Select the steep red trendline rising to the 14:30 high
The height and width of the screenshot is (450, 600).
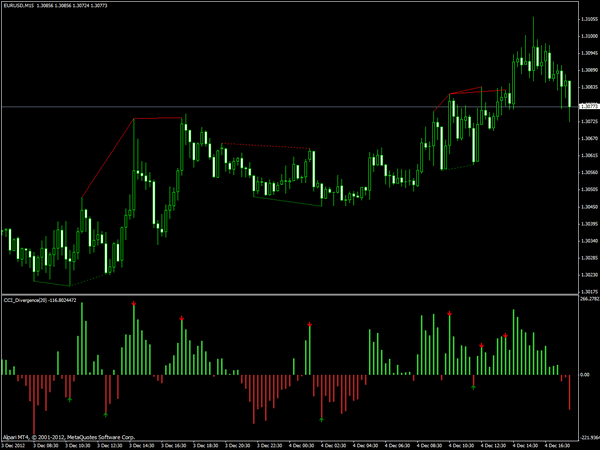point(108,158)
